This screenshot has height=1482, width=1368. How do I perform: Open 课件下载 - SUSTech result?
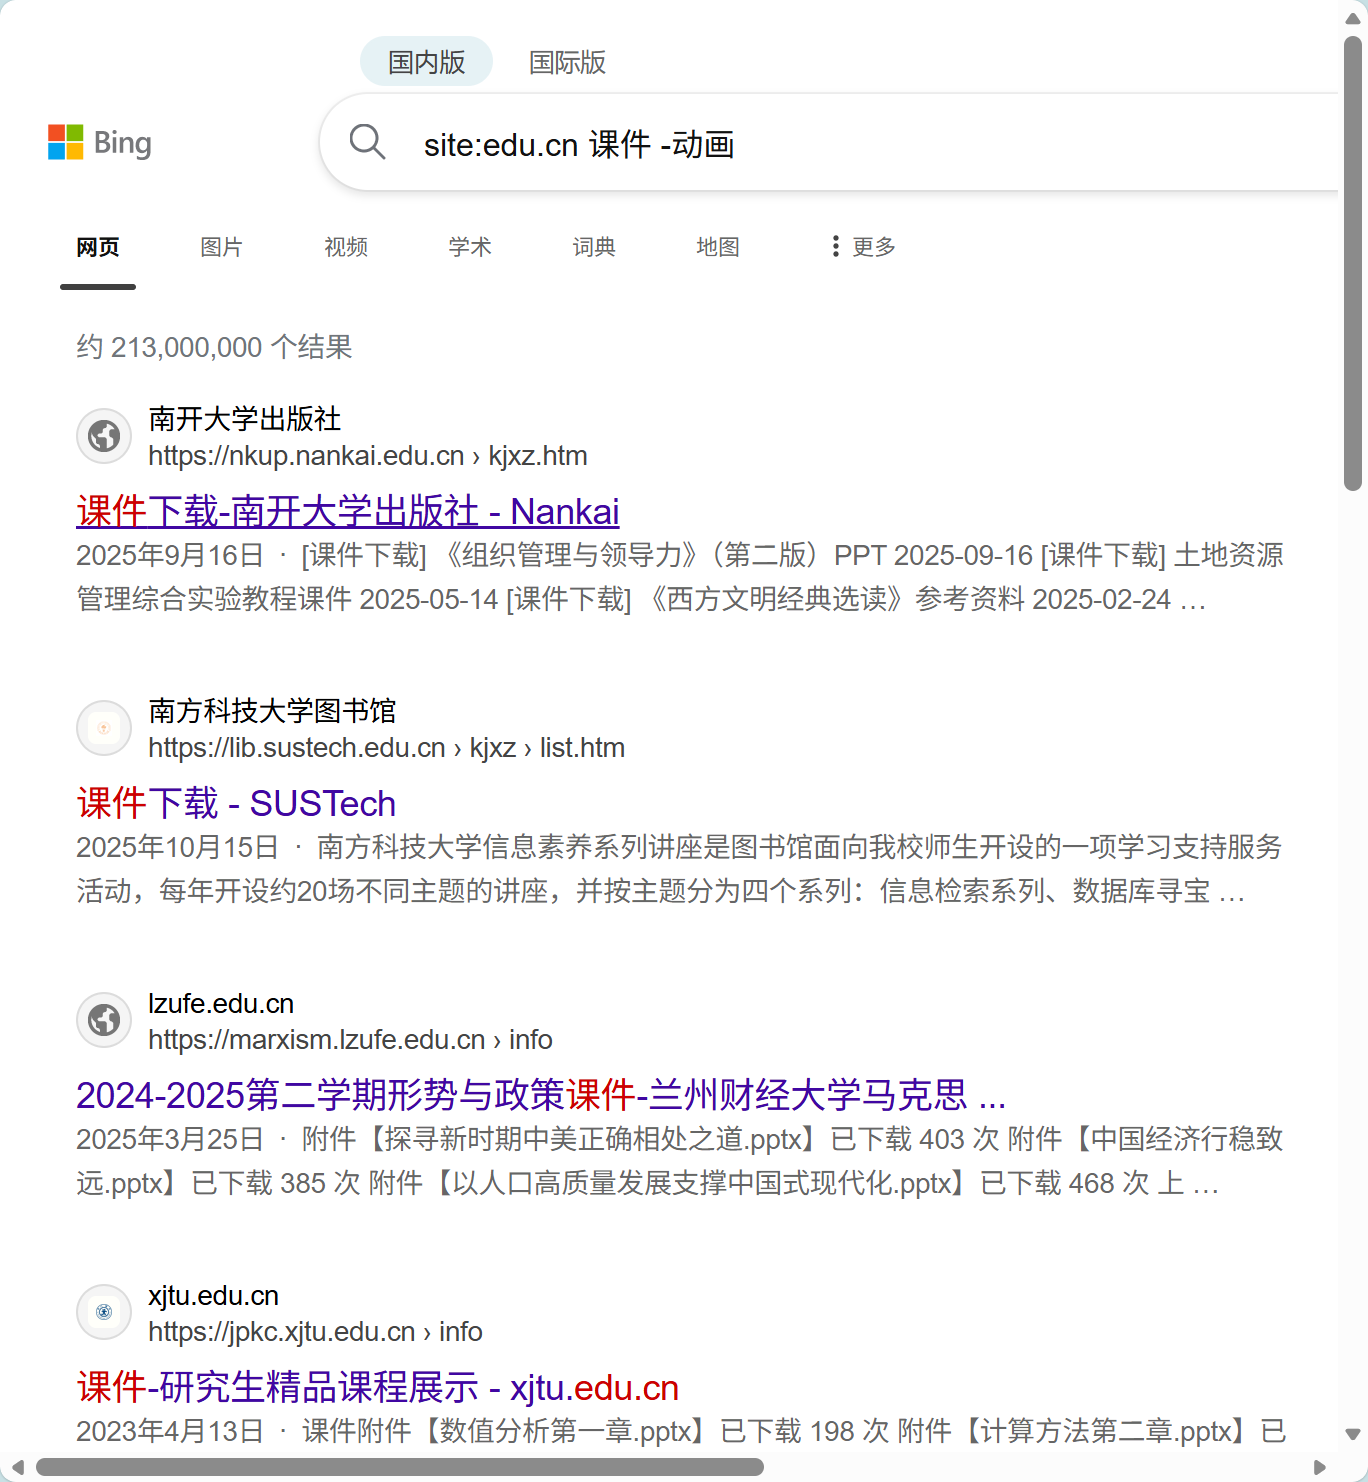pos(236,803)
